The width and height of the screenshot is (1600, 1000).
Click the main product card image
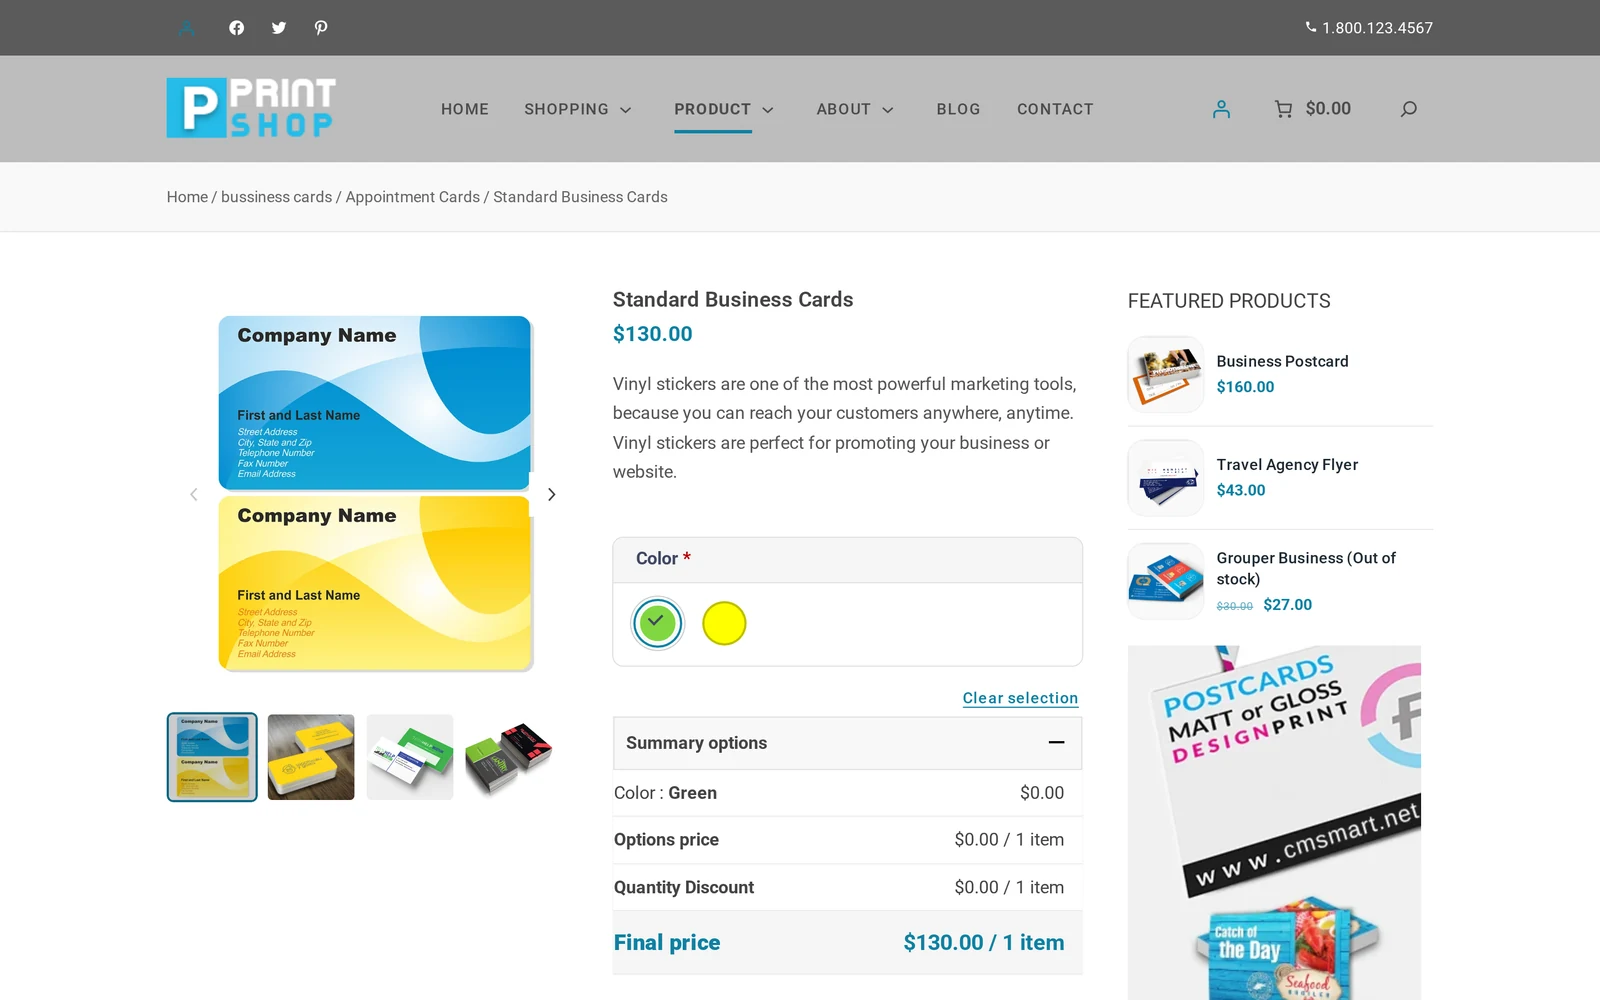click(375, 493)
